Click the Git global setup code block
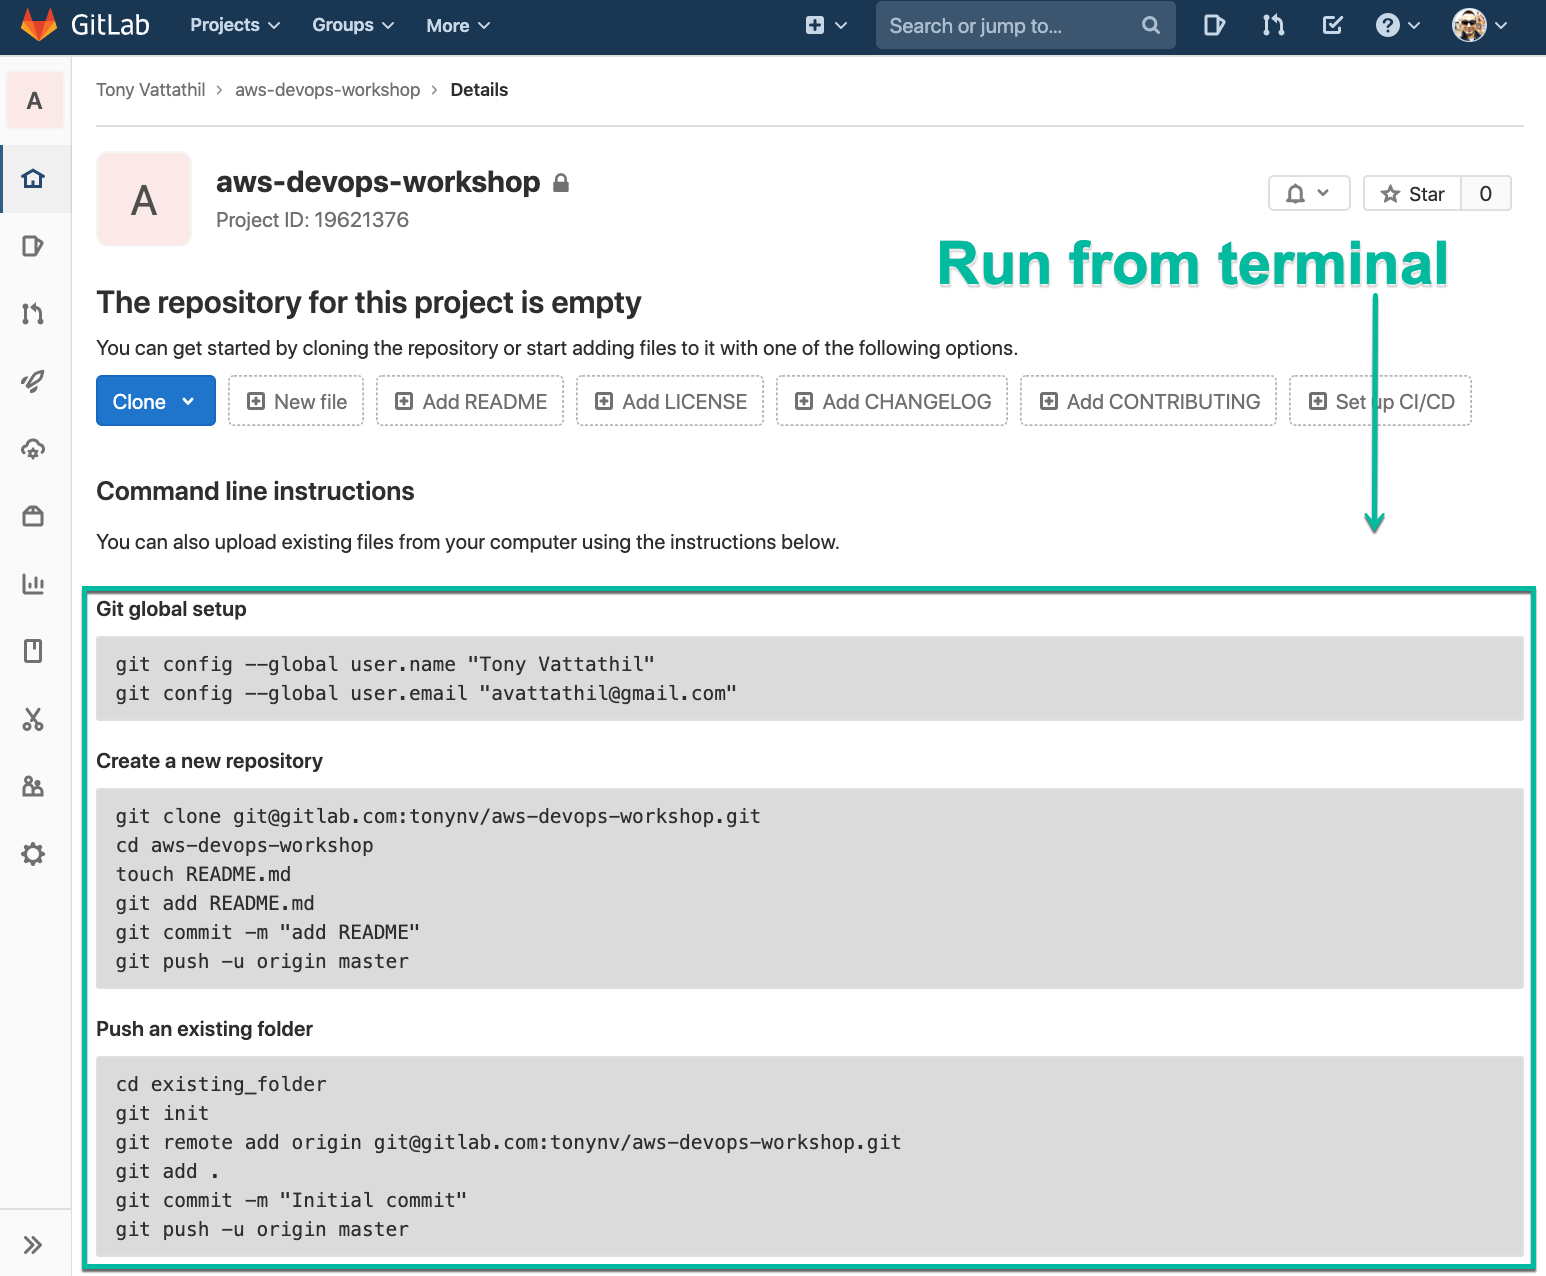Screen dimensions: 1546x1276 pos(810,679)
